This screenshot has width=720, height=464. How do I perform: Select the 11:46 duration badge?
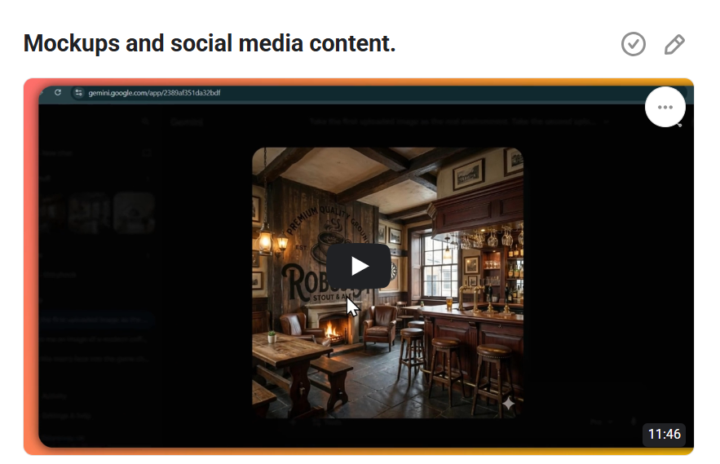pos(664,434)
